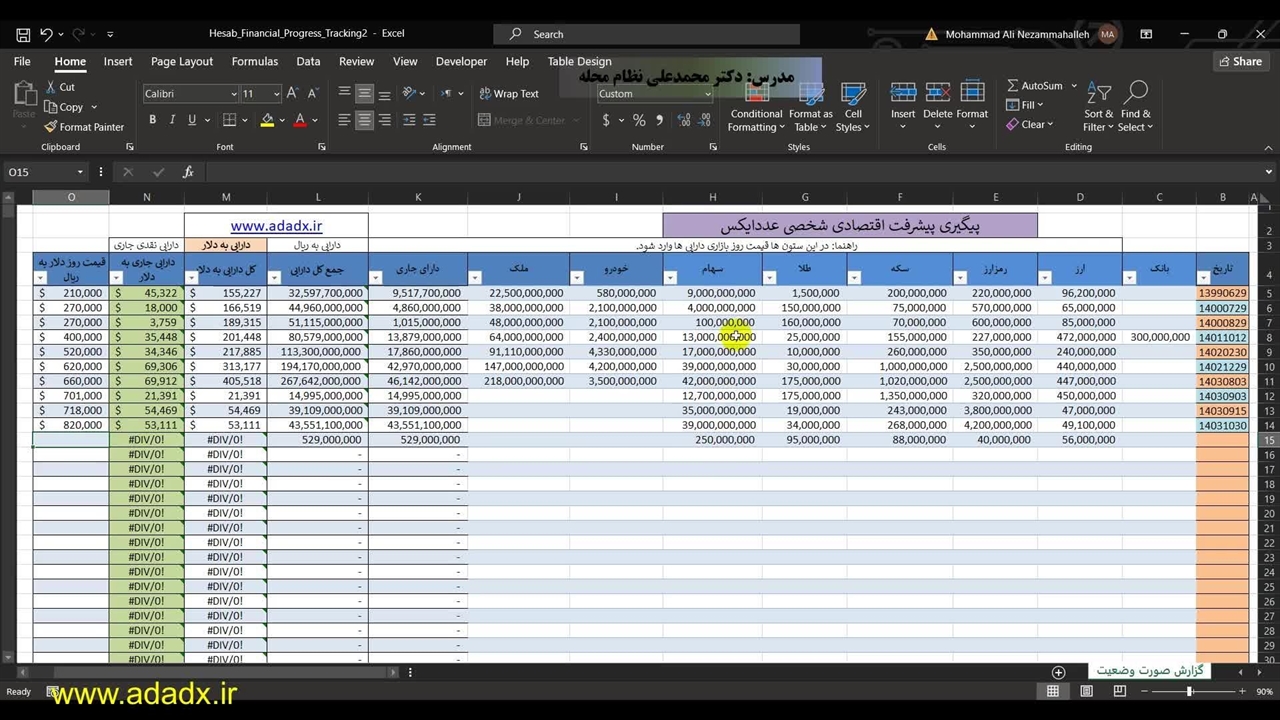Toggle Italic formatting
The image size is (1280, 720).
click(x=172, y=120)
